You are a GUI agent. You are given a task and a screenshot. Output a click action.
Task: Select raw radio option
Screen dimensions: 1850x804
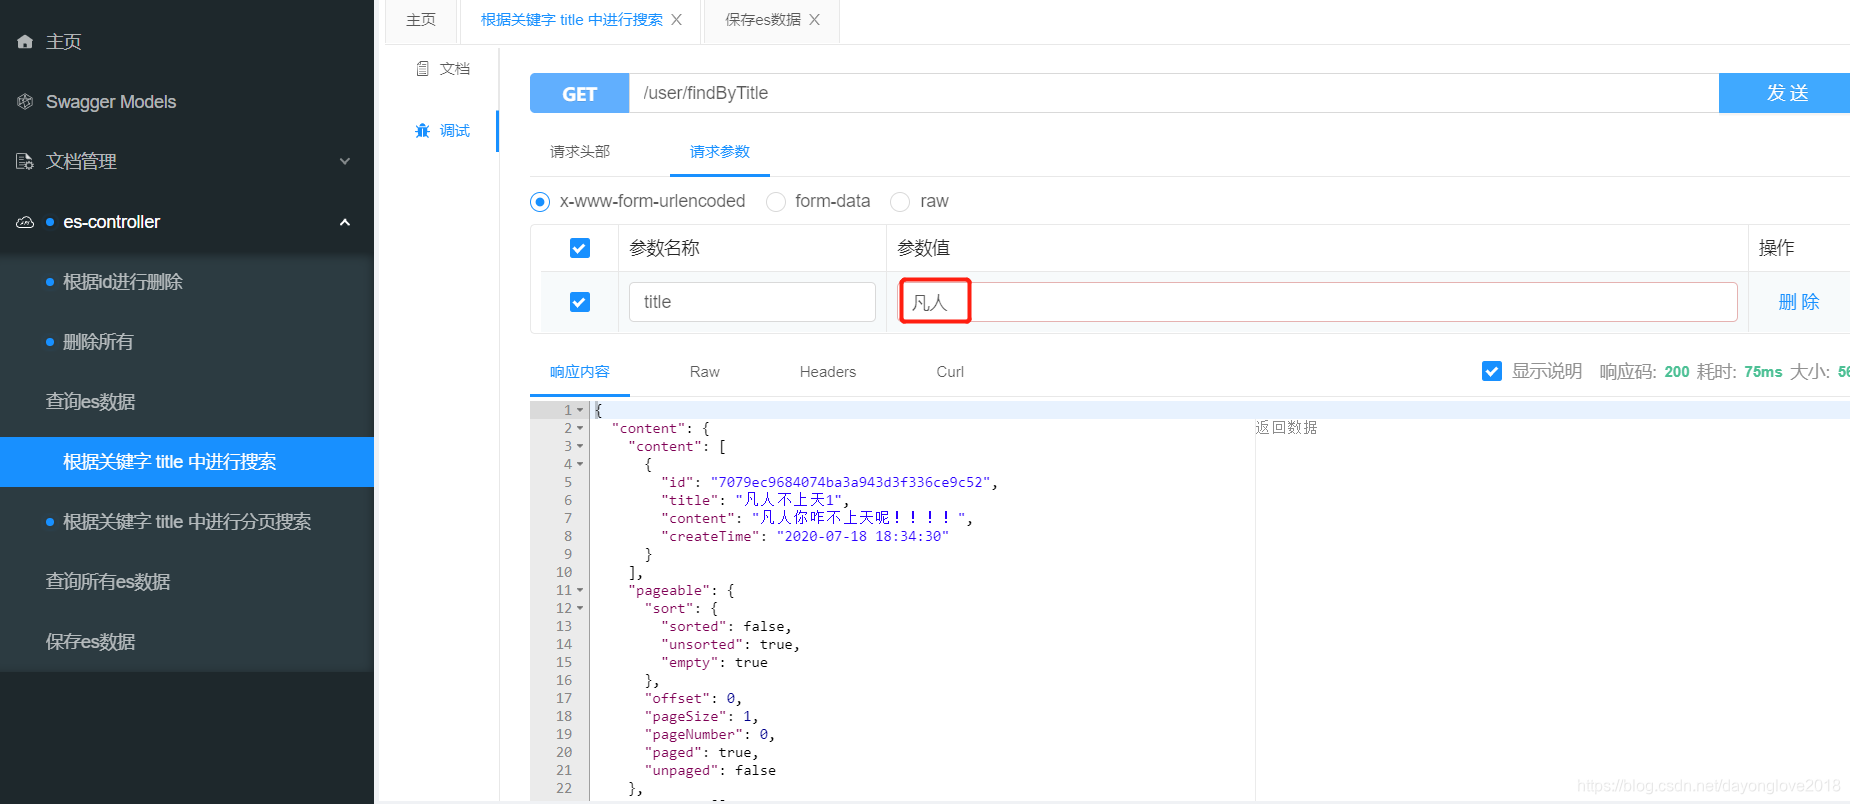coord(900,202)
